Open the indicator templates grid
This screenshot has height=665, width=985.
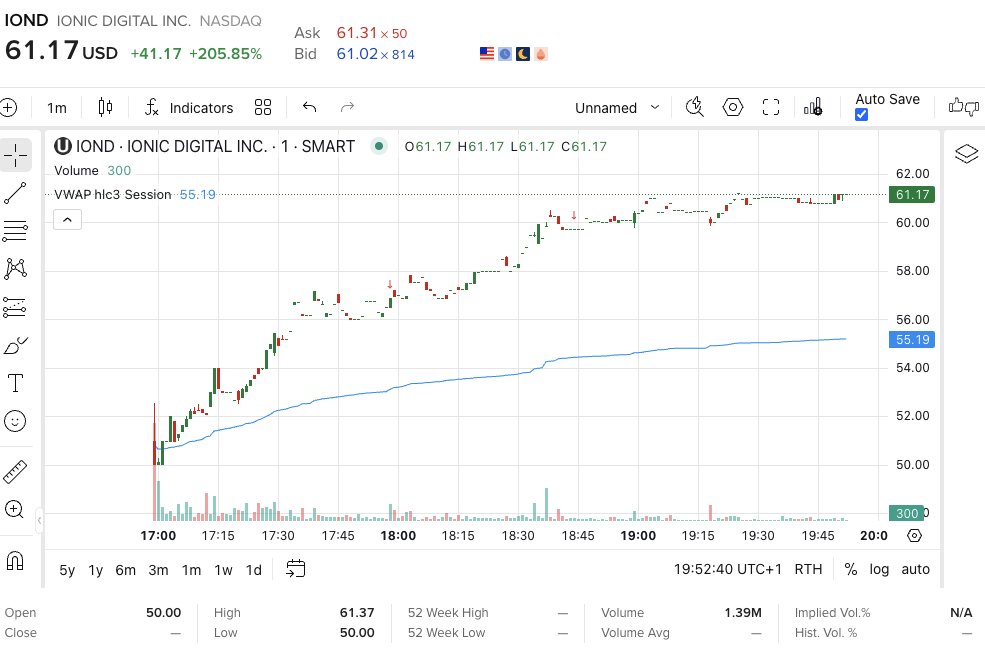pyautogui.click(x=263, y=107)
